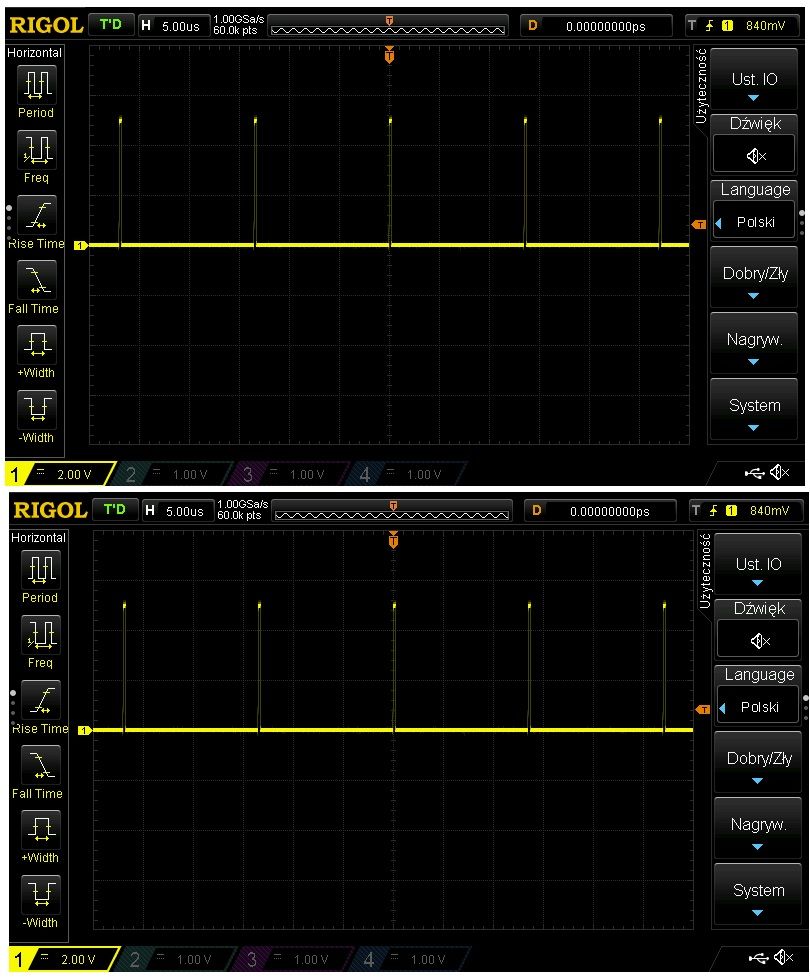Select the Rise Time icon in the top screenshot
810x978 pixels.
tap(36, 215)
